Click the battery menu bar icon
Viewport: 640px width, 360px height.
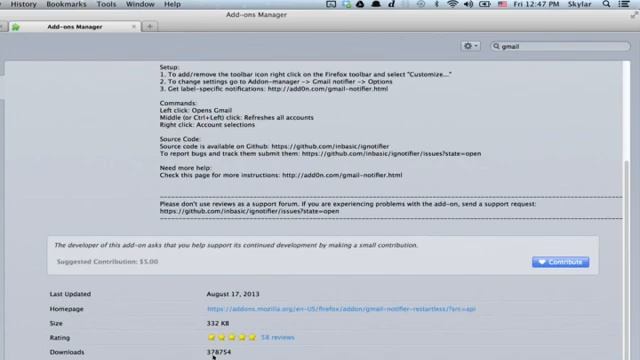coord(484,4)
